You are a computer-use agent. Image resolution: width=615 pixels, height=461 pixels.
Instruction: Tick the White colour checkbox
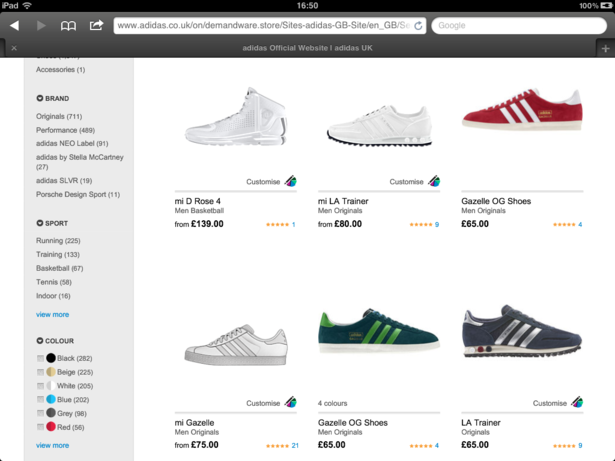tap(40, 386)
